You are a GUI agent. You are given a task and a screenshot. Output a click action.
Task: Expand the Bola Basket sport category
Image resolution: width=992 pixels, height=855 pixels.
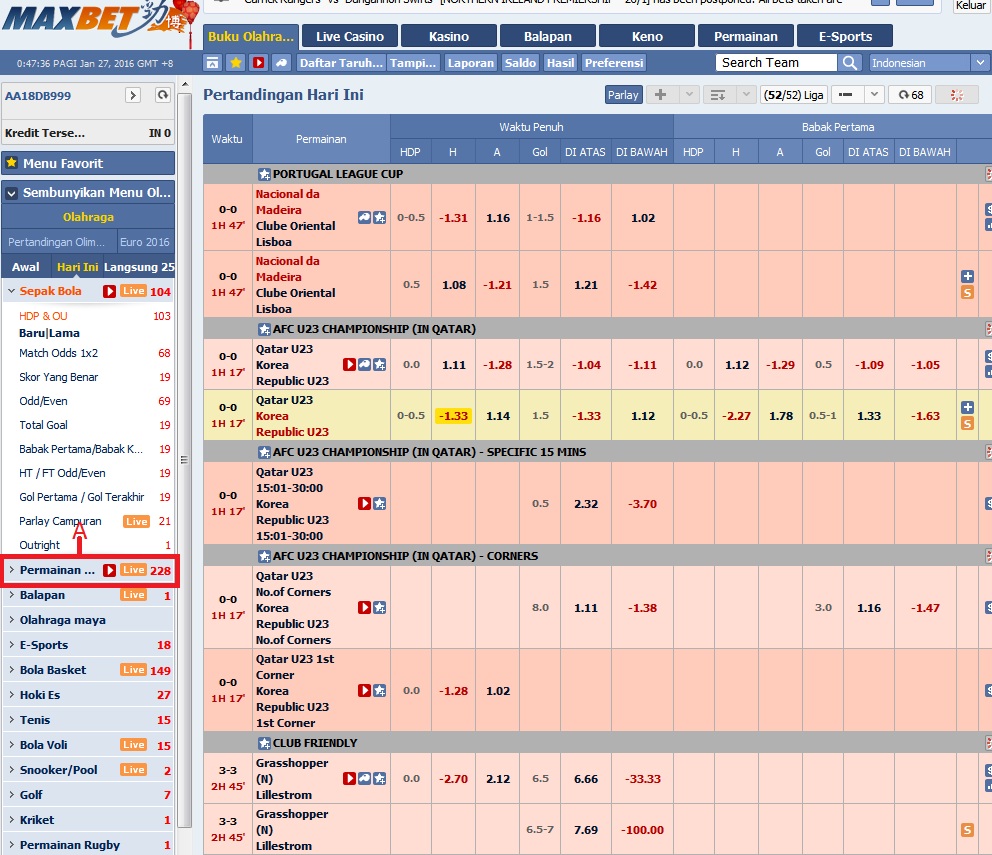click(x=53, y=670)
